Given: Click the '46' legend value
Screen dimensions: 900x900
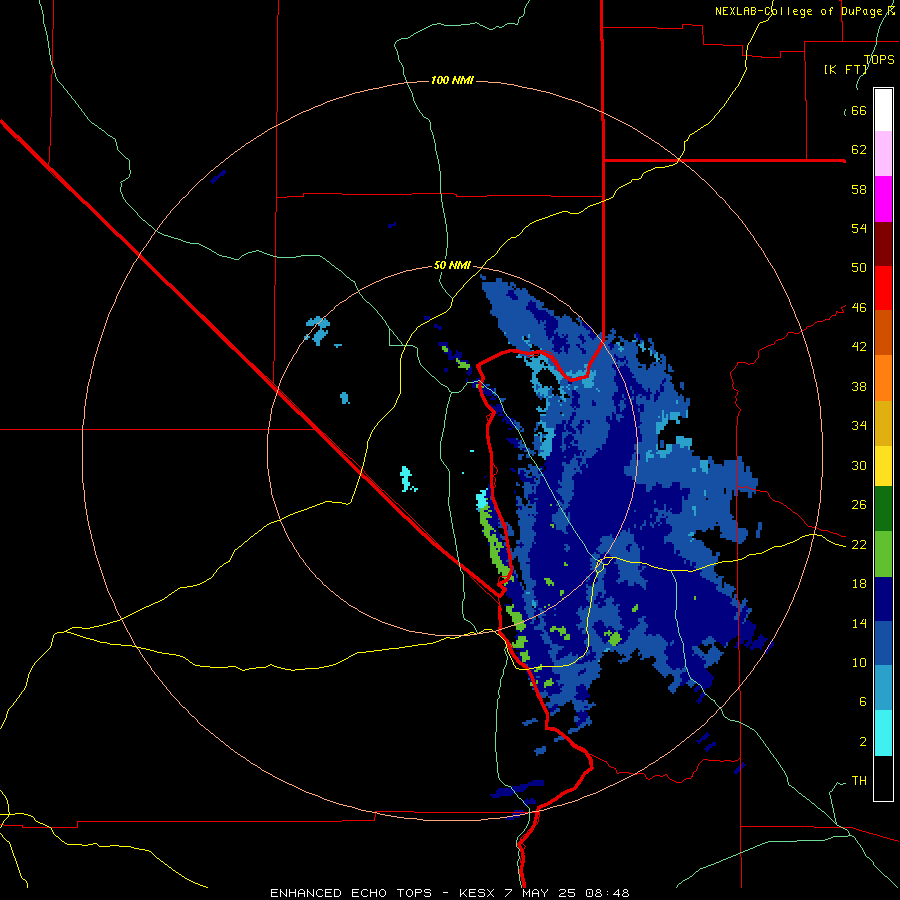Looking at the screenshot, I should click(x=859, y=308).
